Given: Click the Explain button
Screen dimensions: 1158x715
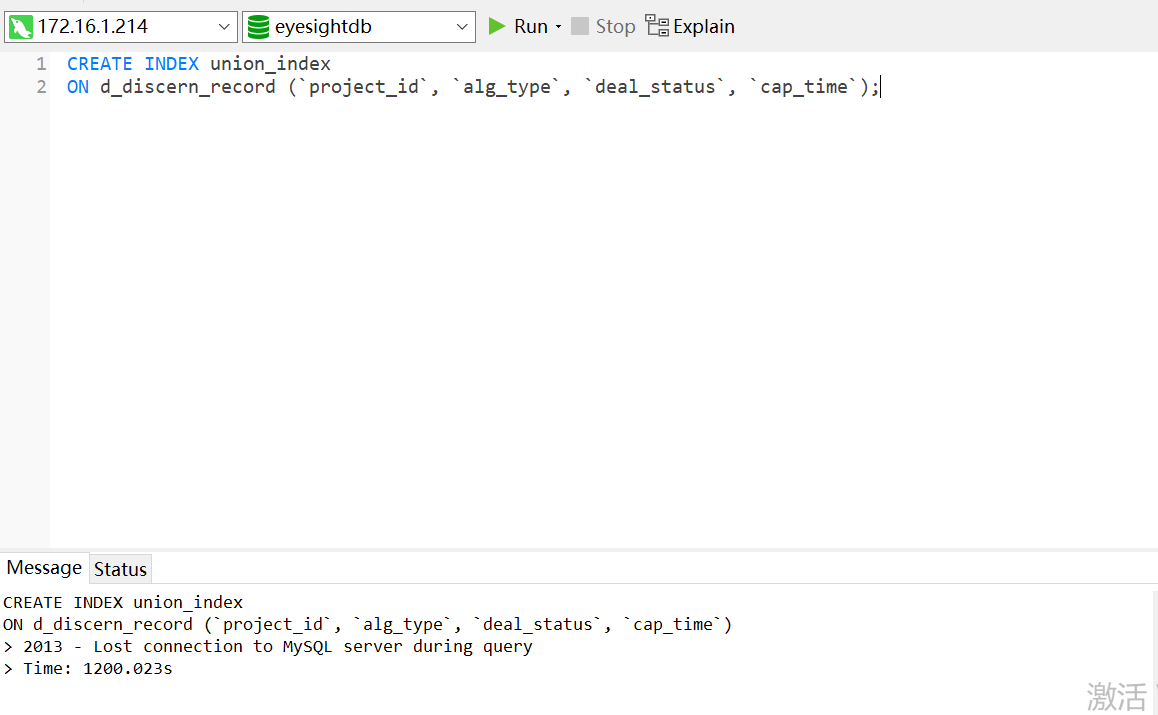Looking at the screenshot, I should [690, 27].
